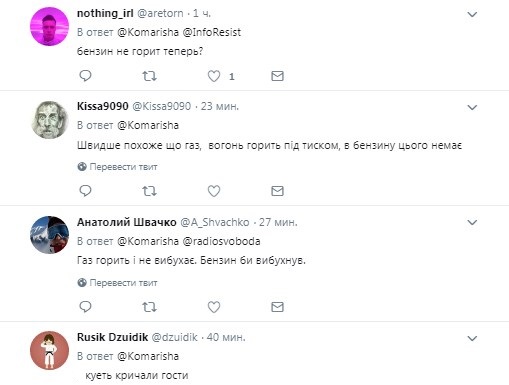
Task: Open more options chevron on nothing_irl's tweet
Action: pyautogui.click(x=472, y=14)
